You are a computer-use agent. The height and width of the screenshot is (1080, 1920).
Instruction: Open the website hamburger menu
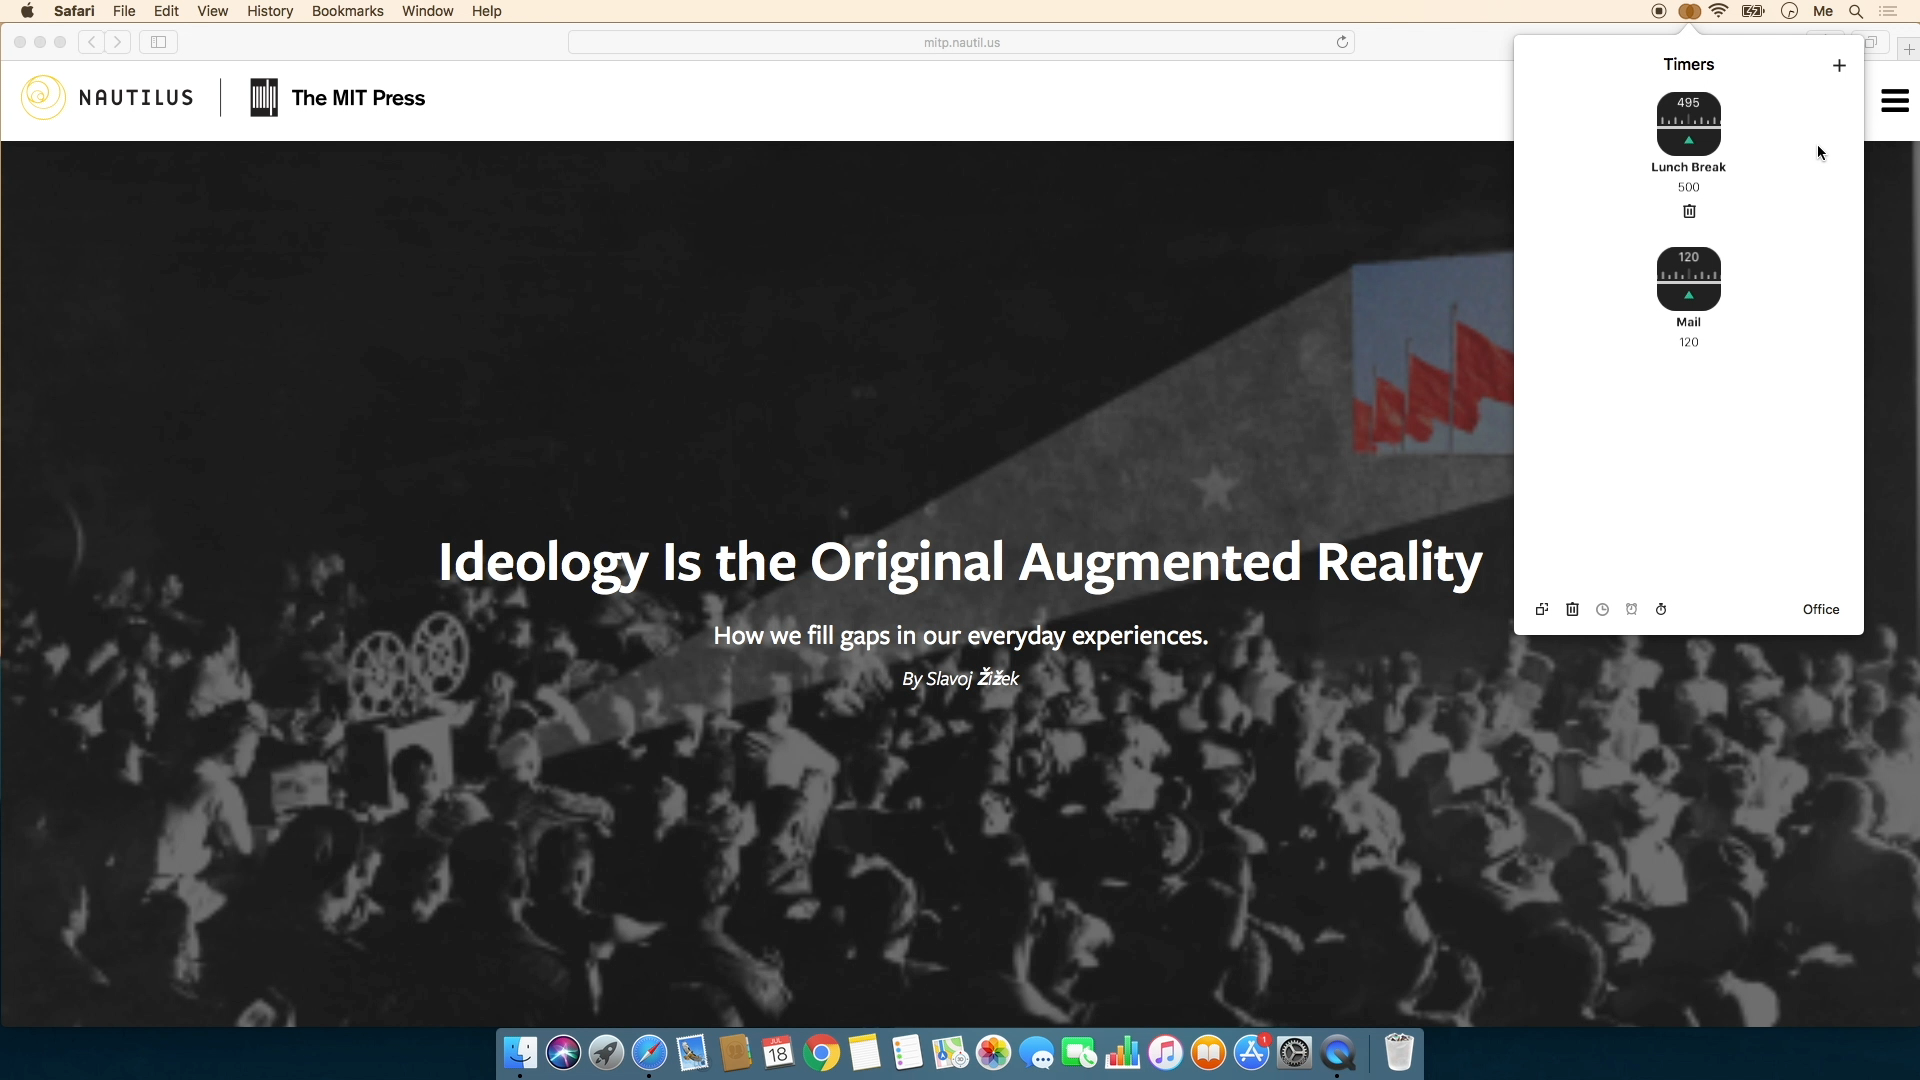pyautogui.click(x=1894, y=100)
